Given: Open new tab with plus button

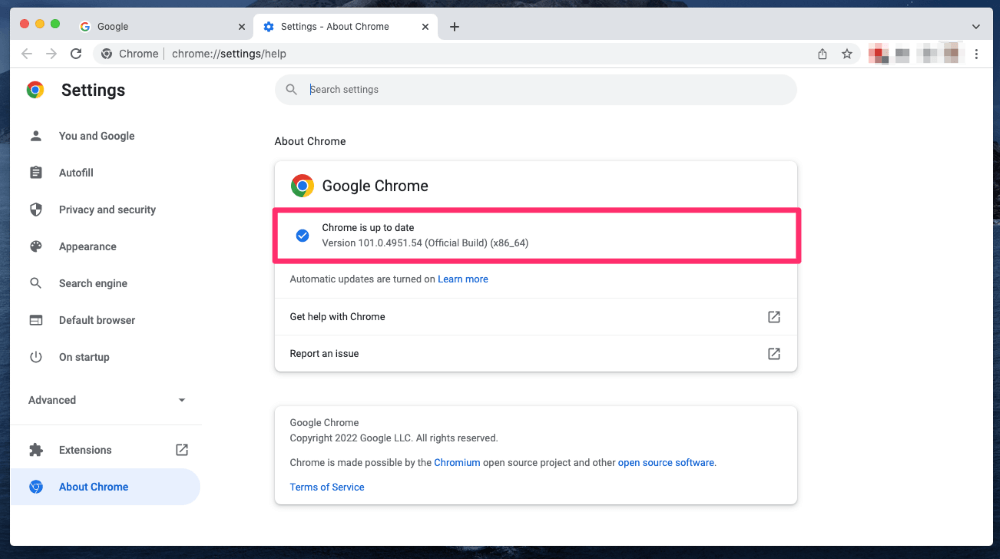Looking at the screenshot, I should tap(454, 27).
